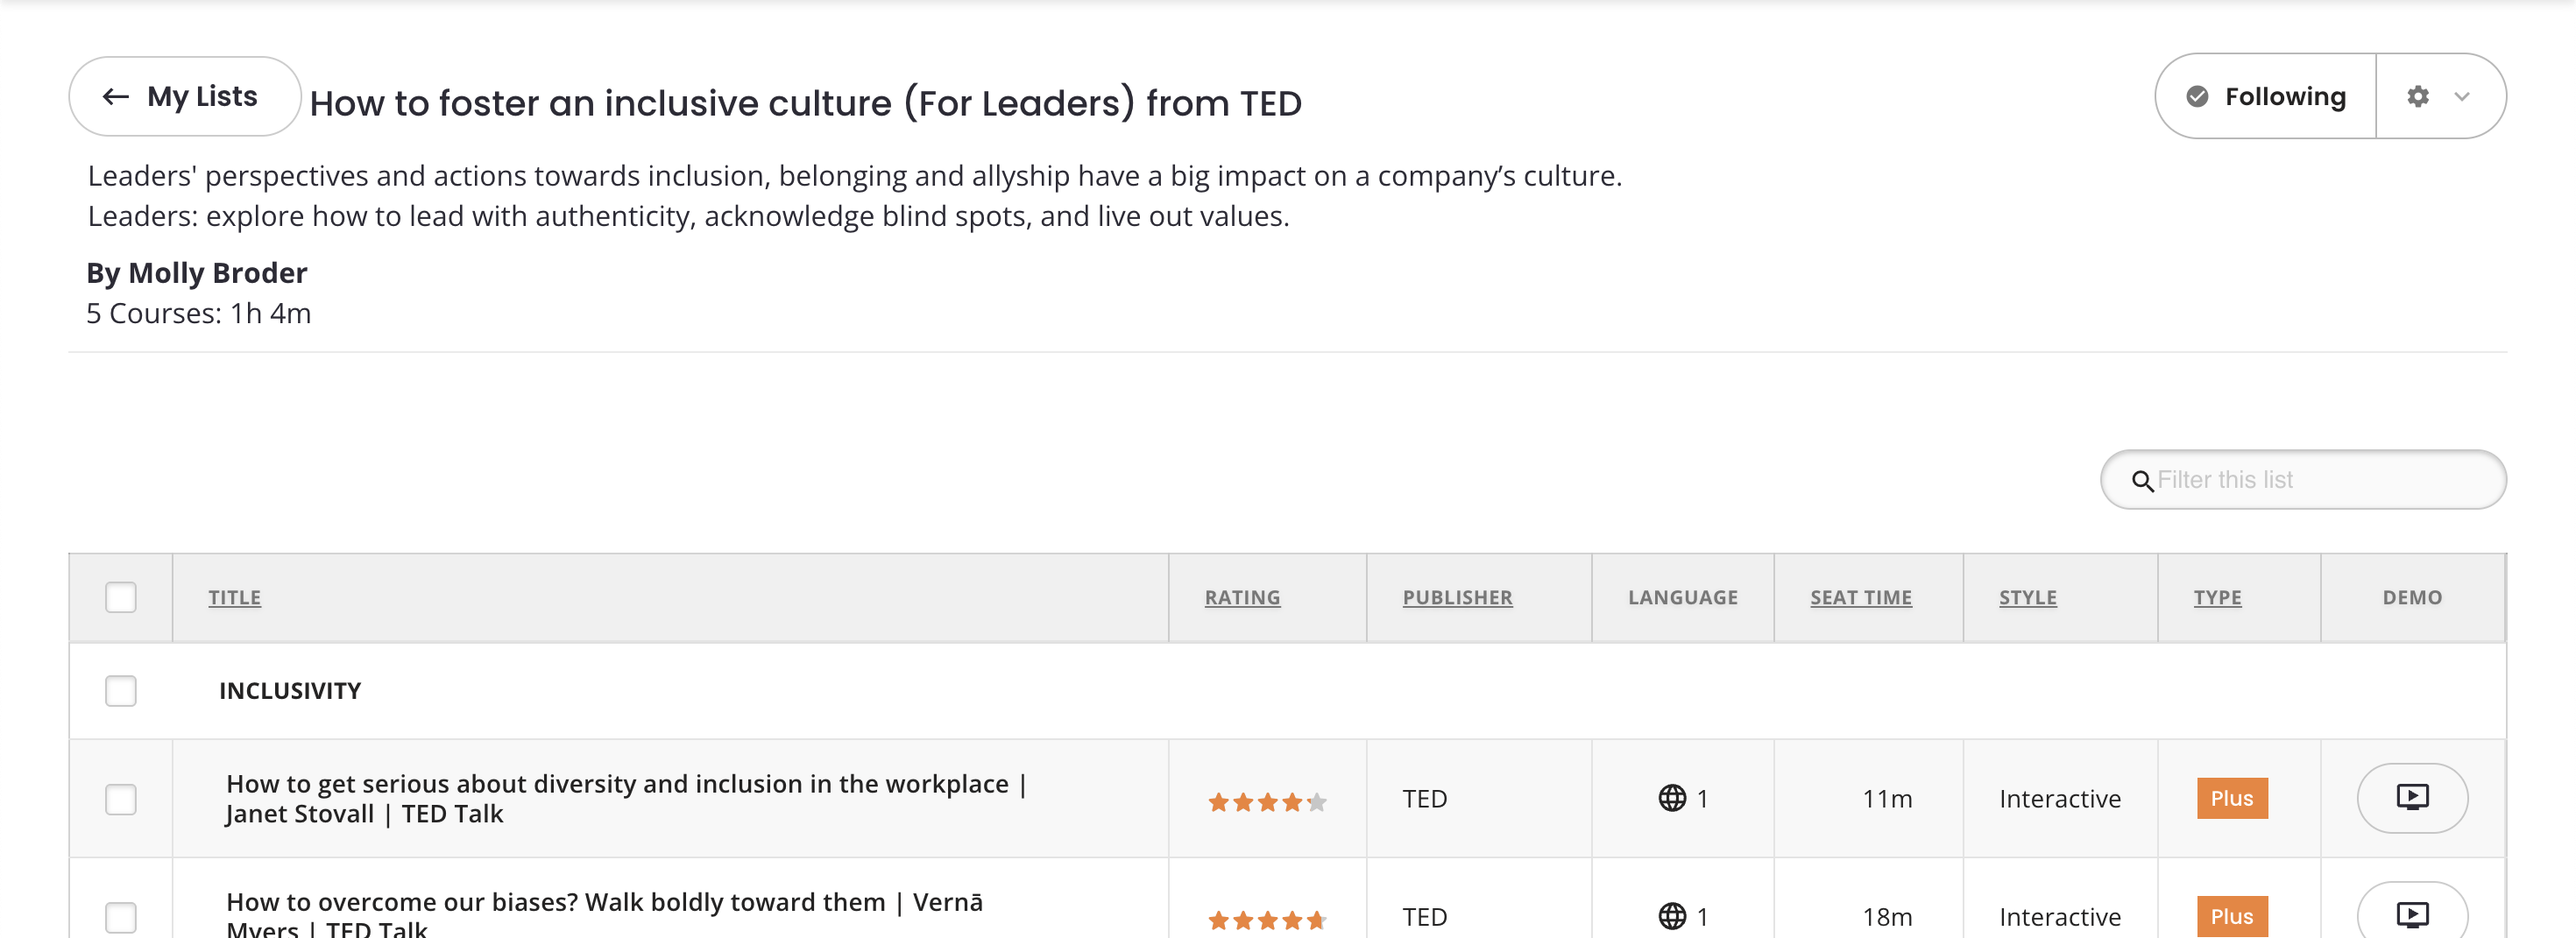Screen dimensions: 2576x938
Task: Toggle the select-all checkbox in table header
Action: pyautogui.click(x=121, y=597)
